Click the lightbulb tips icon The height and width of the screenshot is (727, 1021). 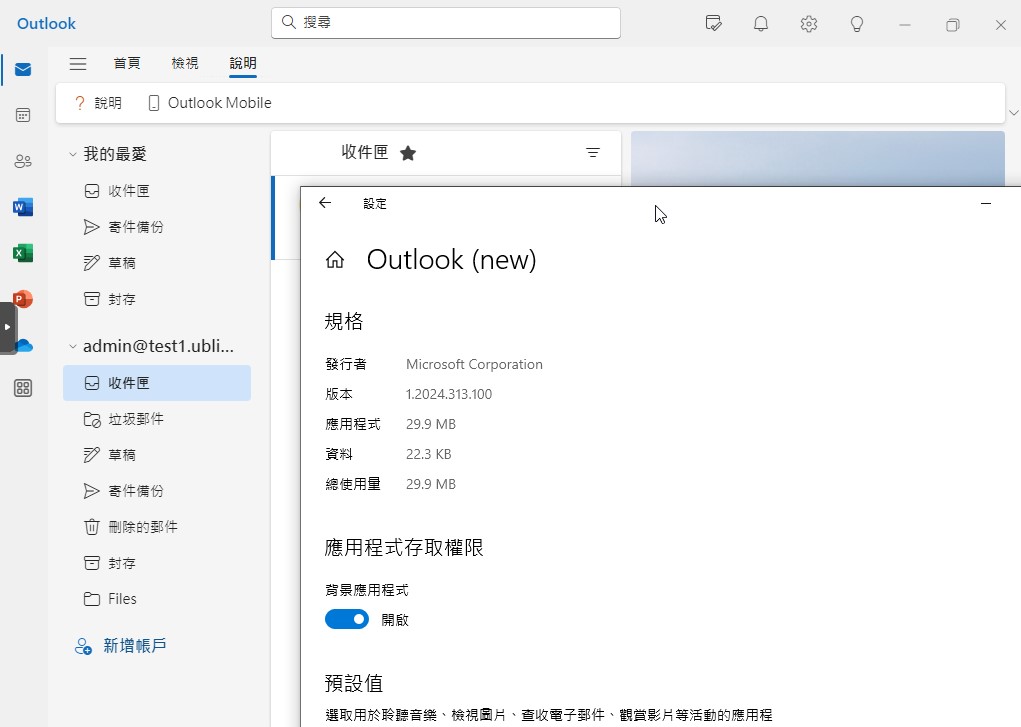pyautogui.click(x=857, y=24)
